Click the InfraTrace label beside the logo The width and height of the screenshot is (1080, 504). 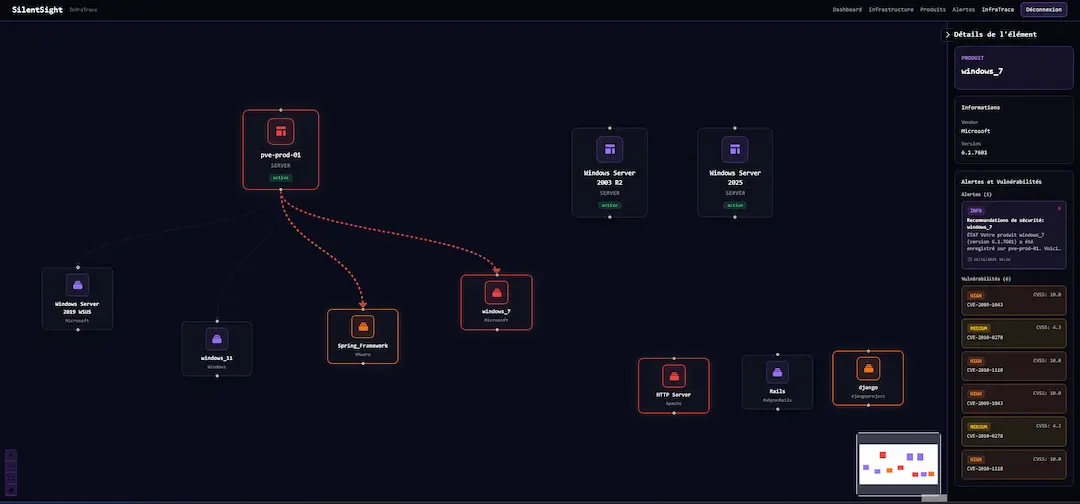coord(83,10)
